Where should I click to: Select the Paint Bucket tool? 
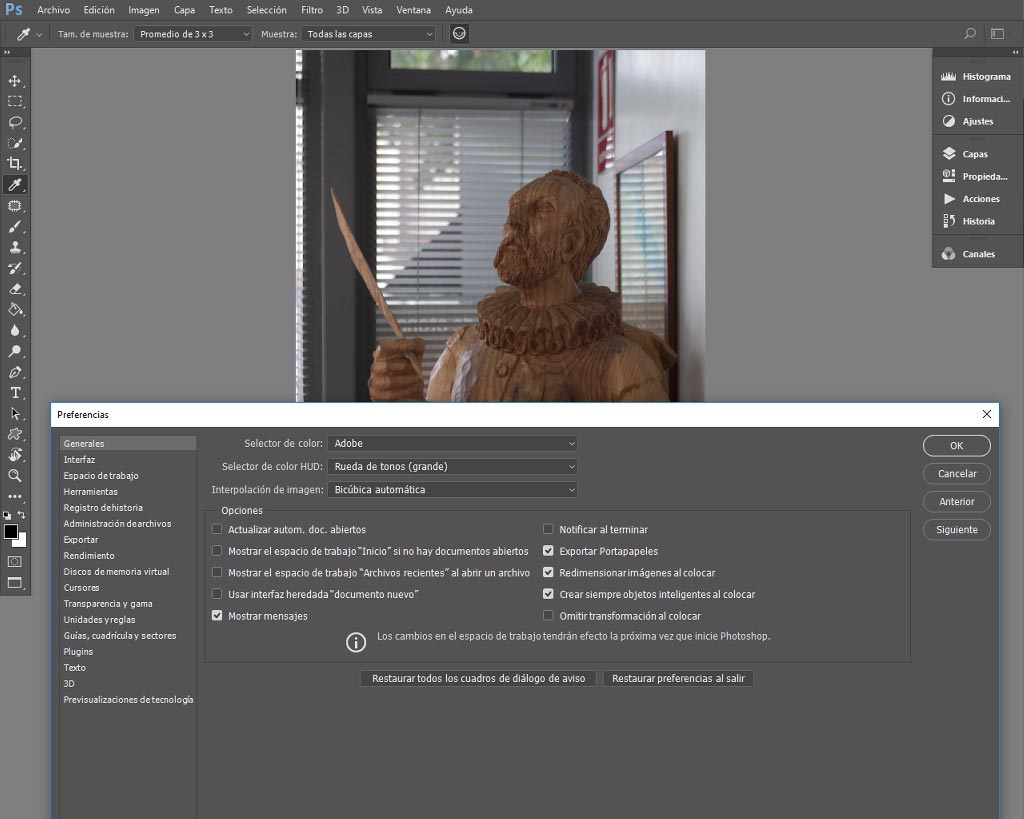(14, 310)
